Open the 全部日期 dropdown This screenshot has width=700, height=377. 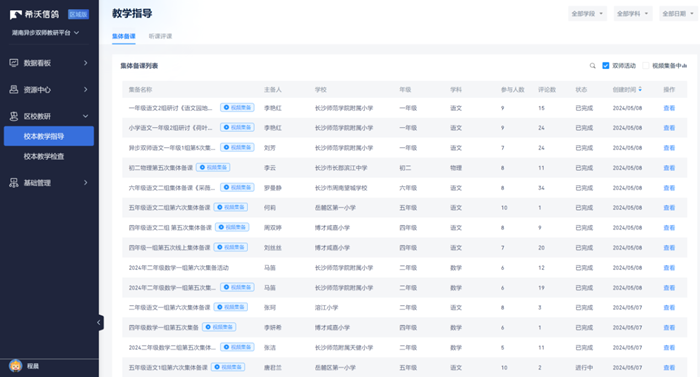pos(678,13)
